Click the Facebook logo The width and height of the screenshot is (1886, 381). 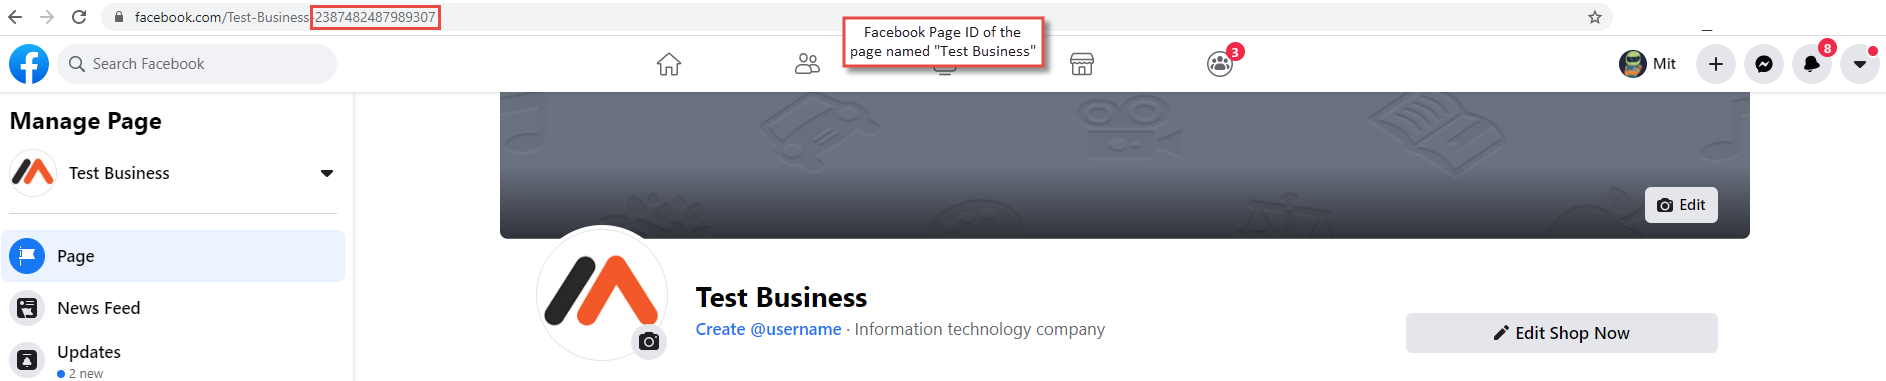(x=29, y=64)
